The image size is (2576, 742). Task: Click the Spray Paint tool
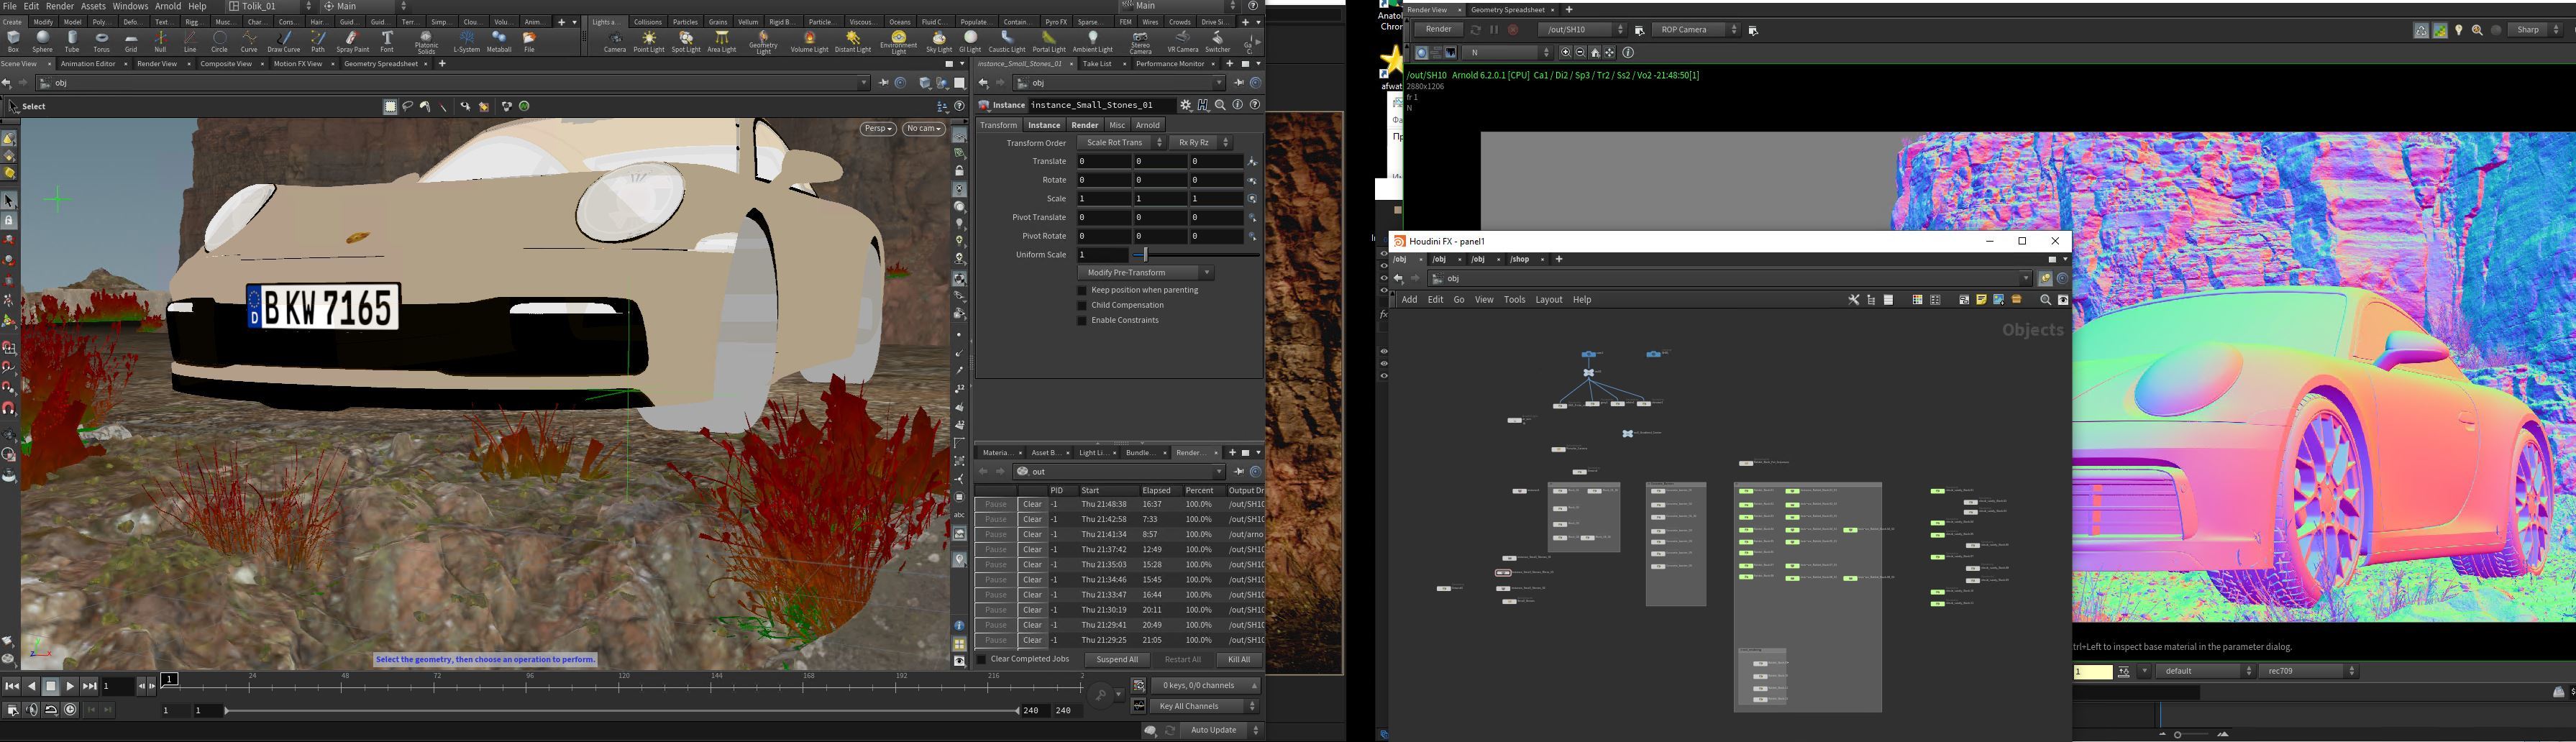pos(352,41)
